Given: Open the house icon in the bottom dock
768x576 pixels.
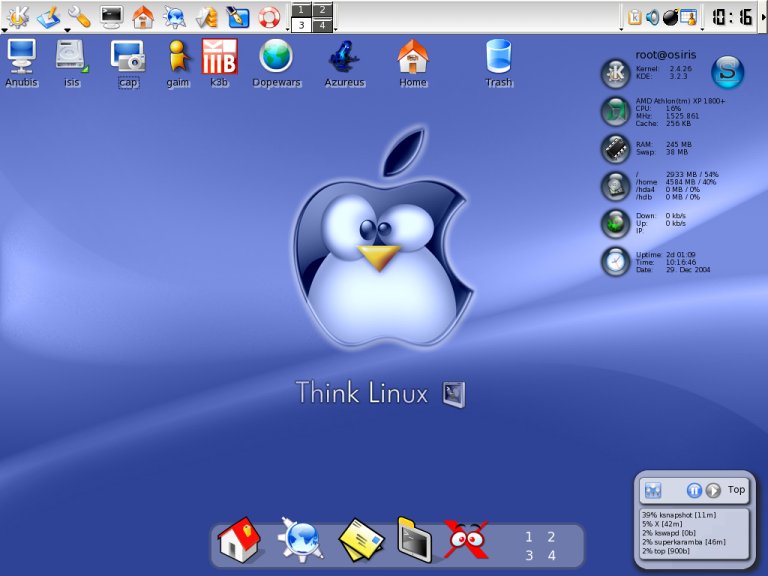Looking at the screenshot, I should [240, 539].
